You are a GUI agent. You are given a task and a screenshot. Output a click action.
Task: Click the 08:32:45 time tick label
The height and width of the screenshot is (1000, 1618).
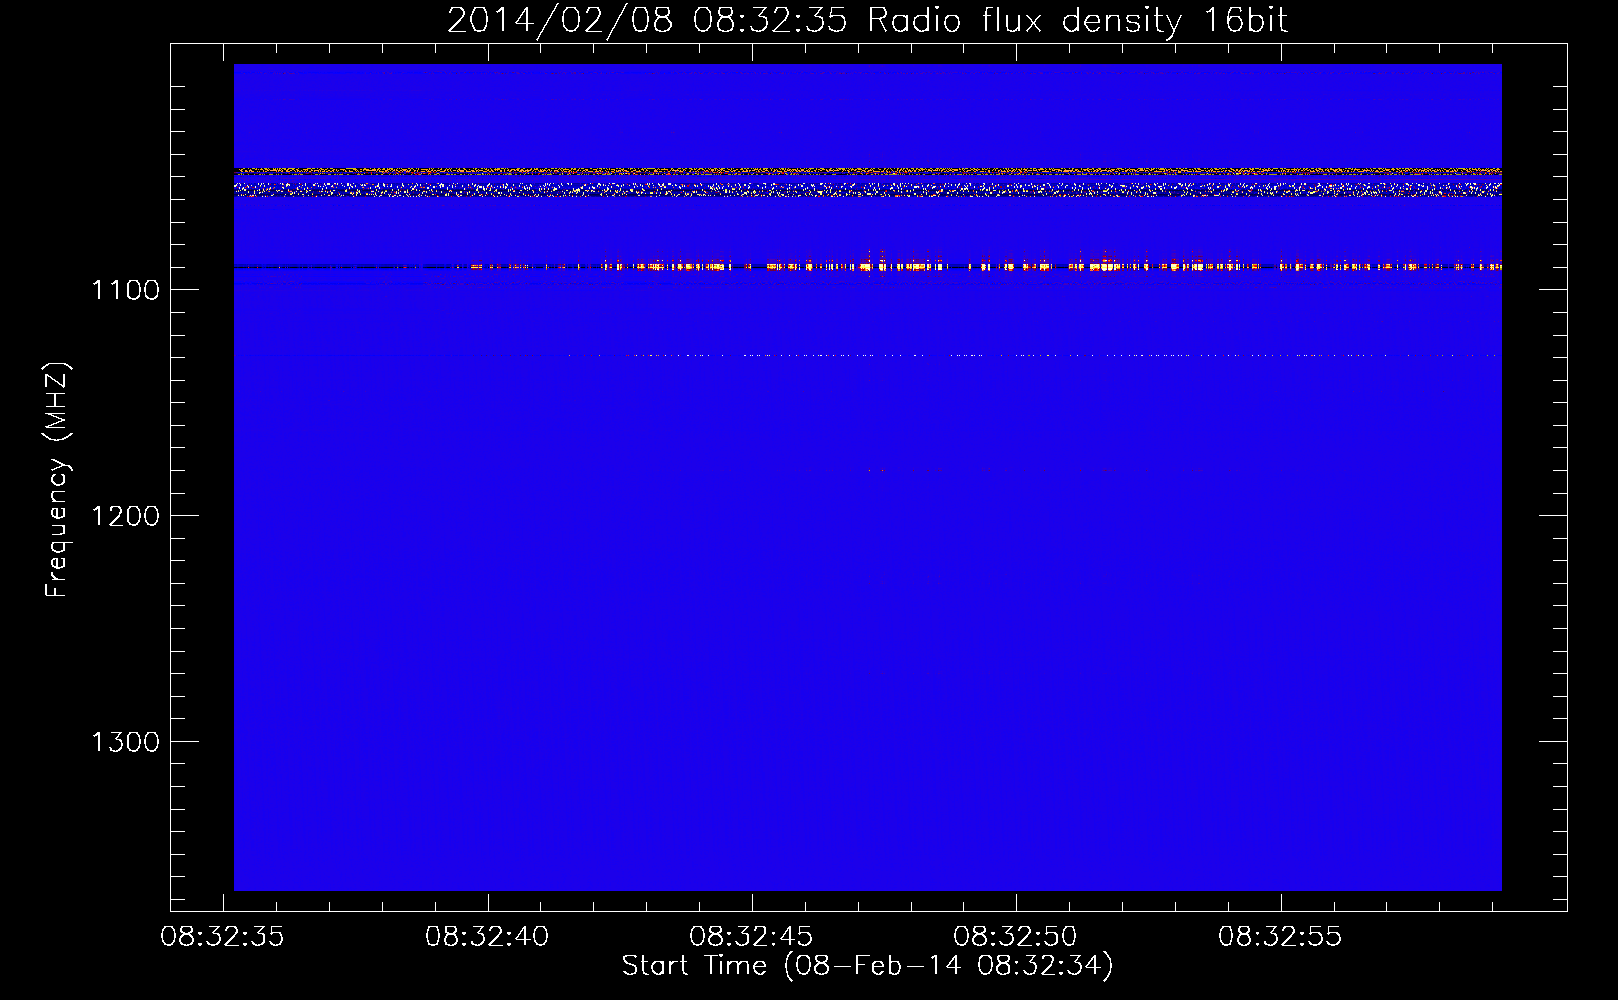(751, 937)
